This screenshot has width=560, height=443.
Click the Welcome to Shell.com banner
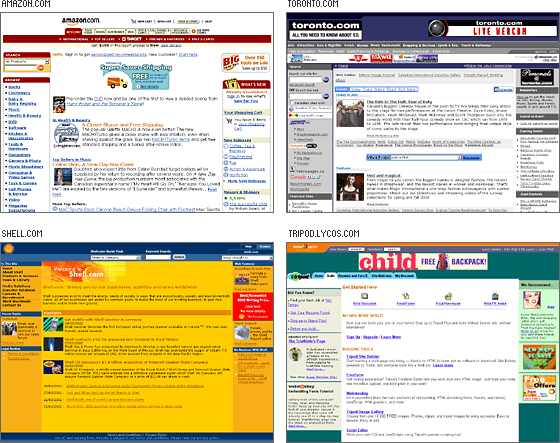(x=84, y=272)
